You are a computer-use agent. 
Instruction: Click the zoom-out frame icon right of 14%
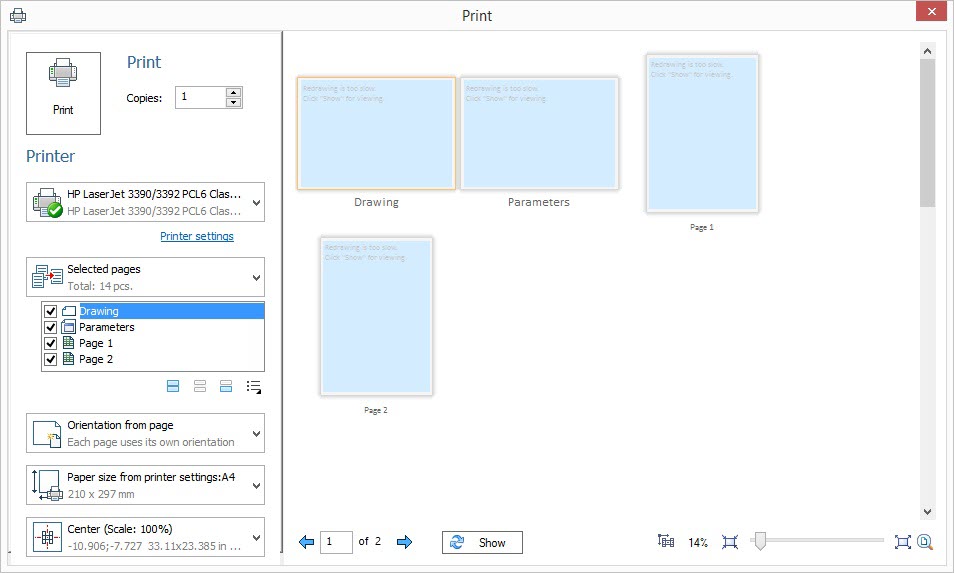pos(729,542)
